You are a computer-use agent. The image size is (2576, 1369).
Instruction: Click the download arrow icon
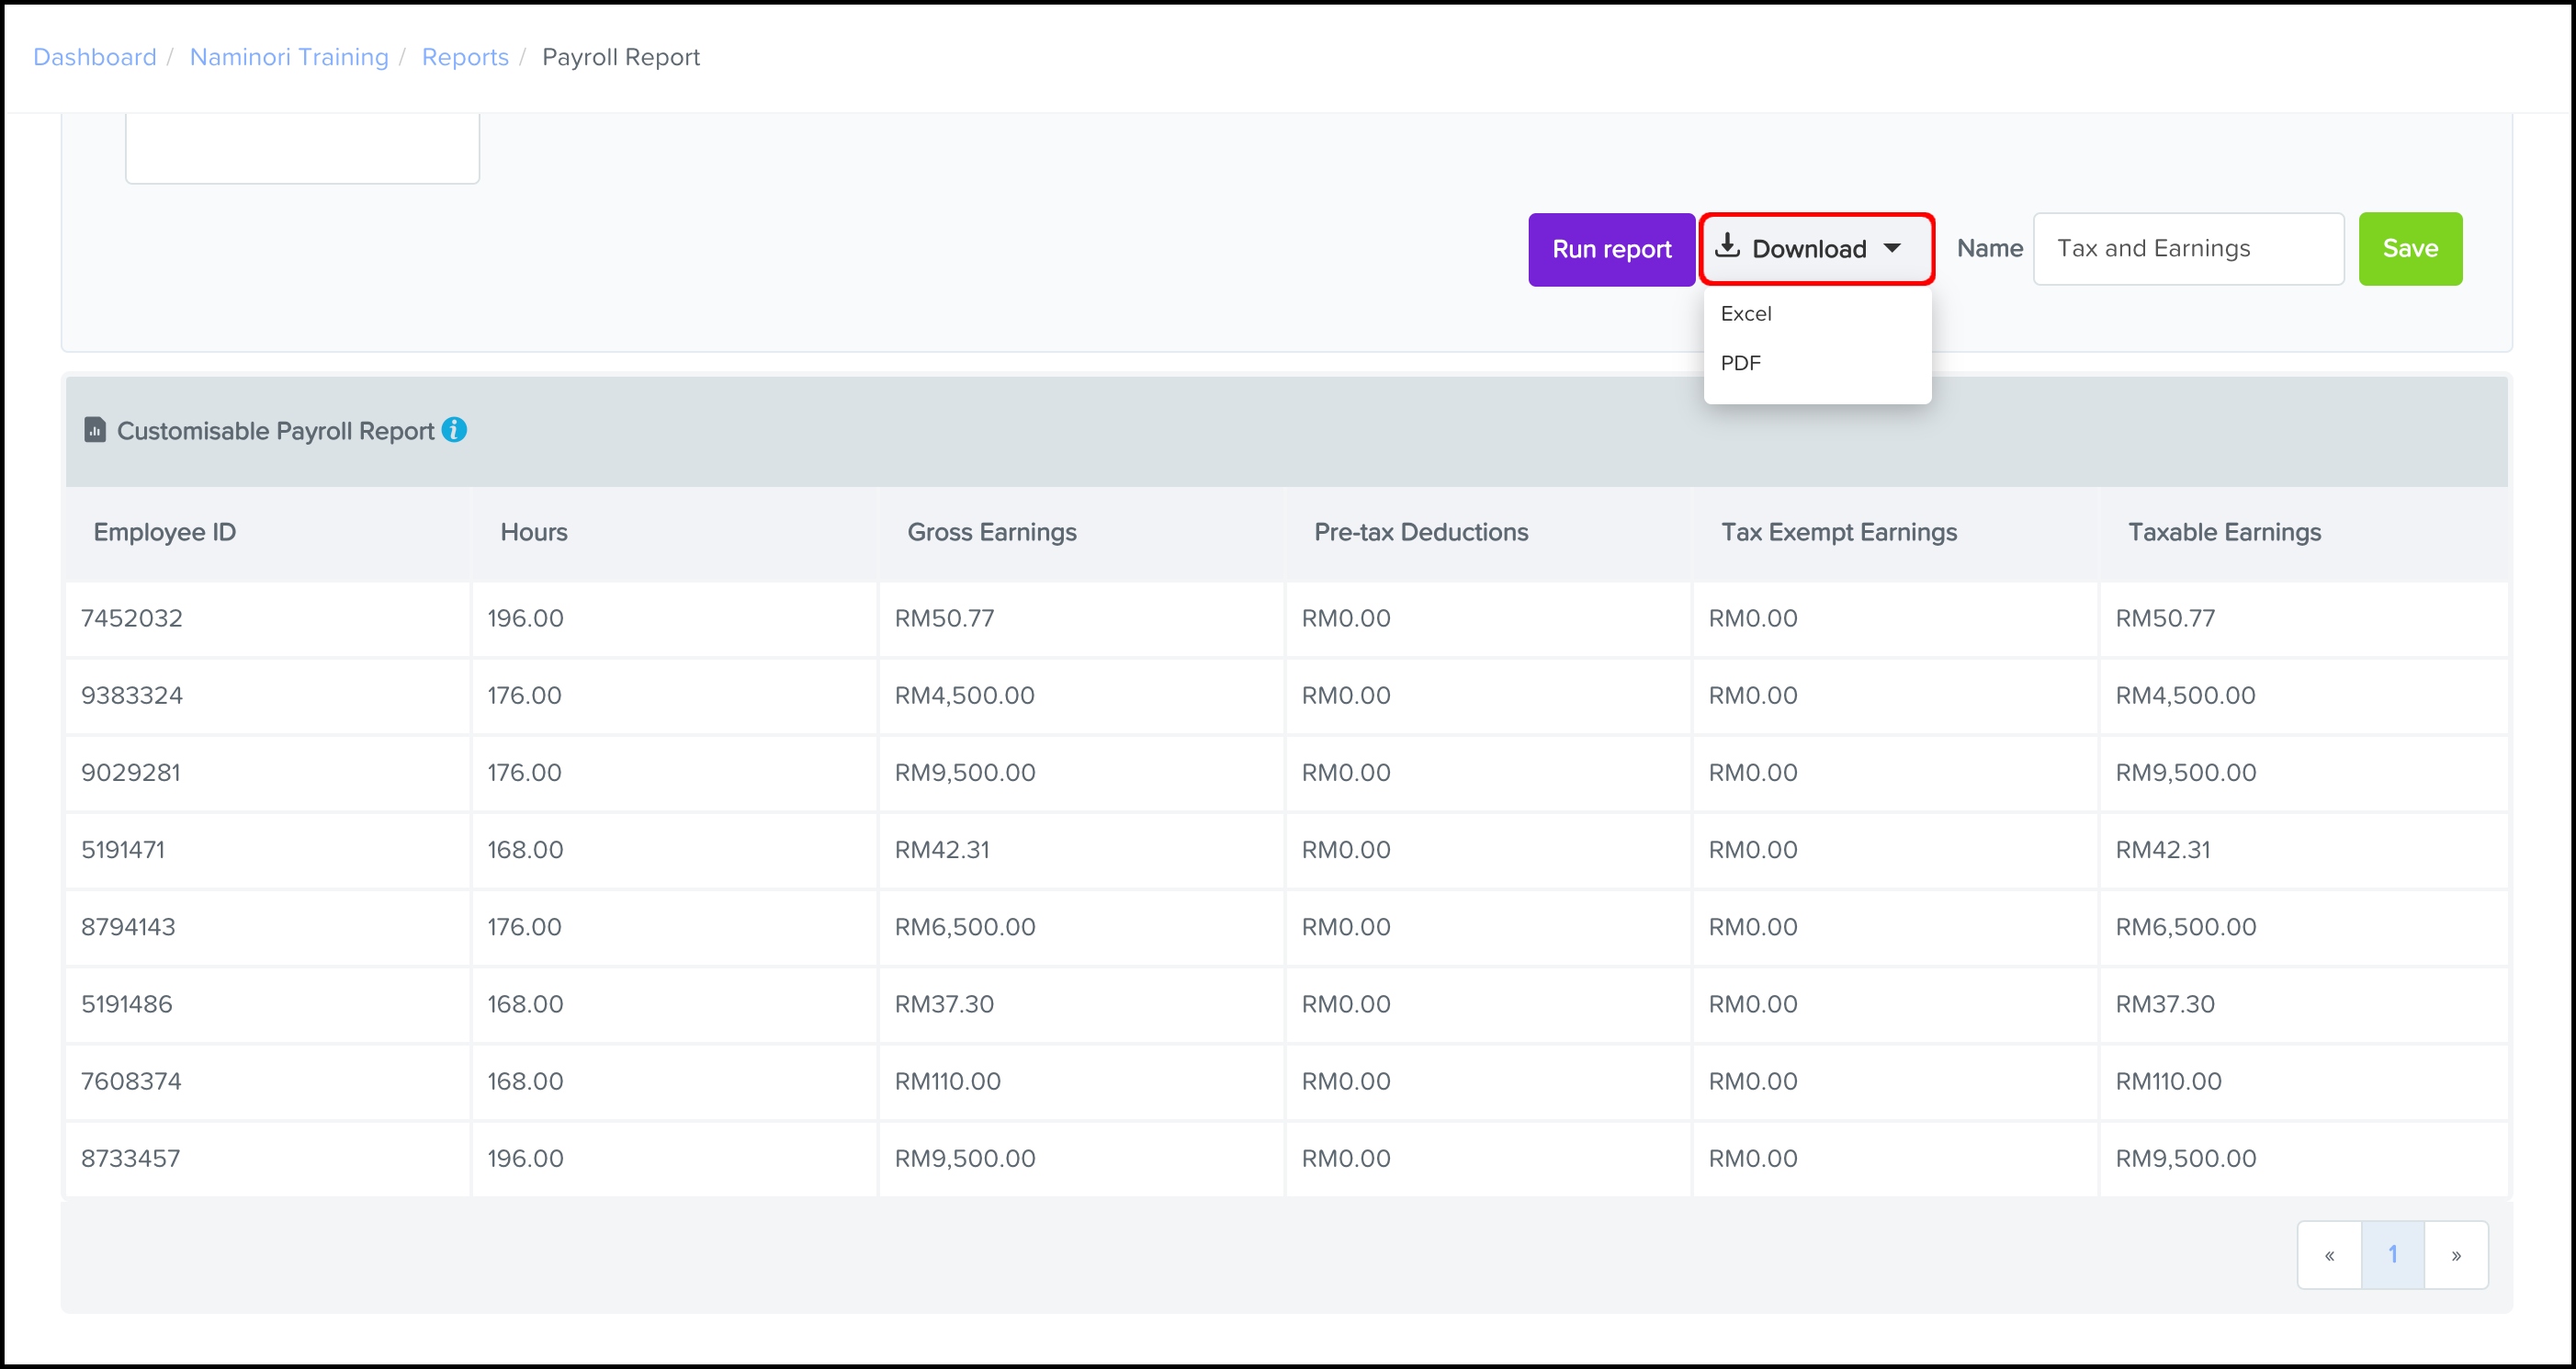pyautogui.click(x=1727, y=246)
